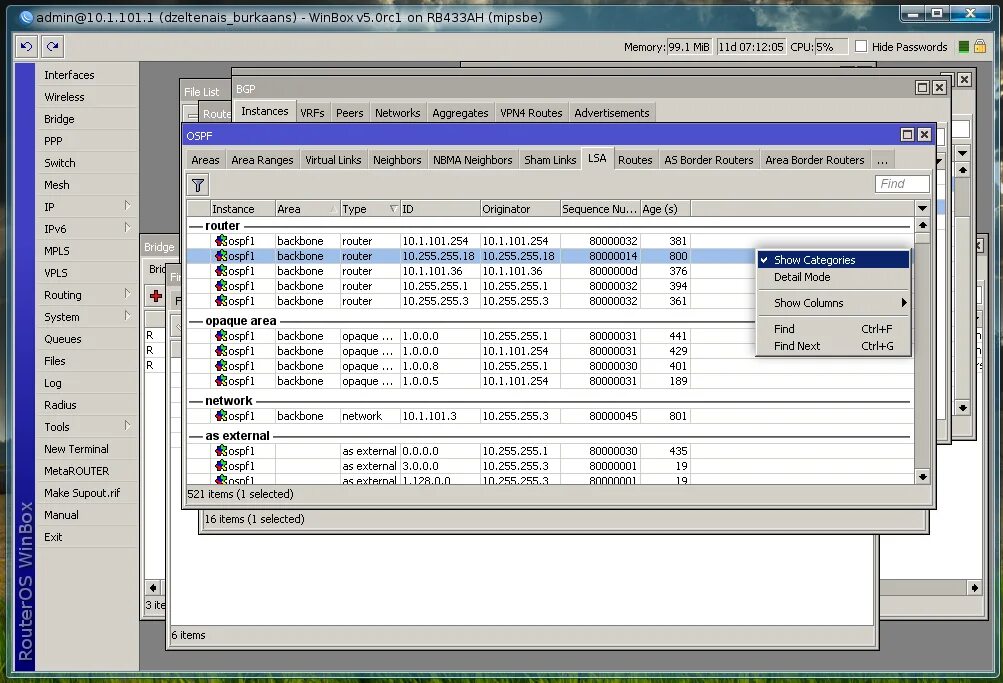
Task: Choose Find in context menu
Action: click(x=833, y=329)
